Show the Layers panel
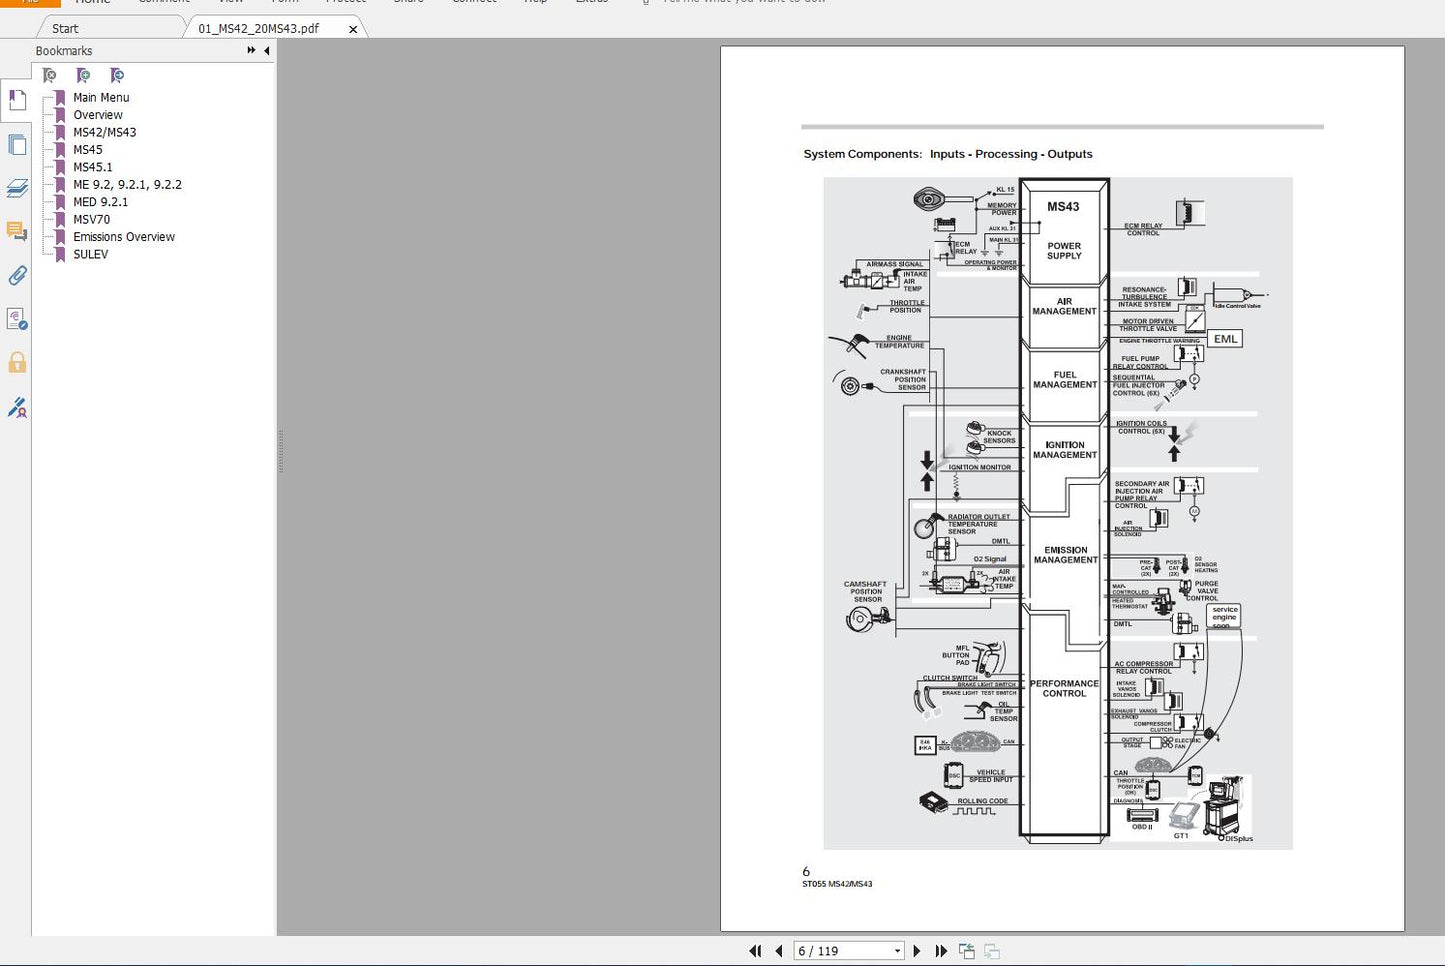This screenshot has width=1445, height=966. point(17,188)
